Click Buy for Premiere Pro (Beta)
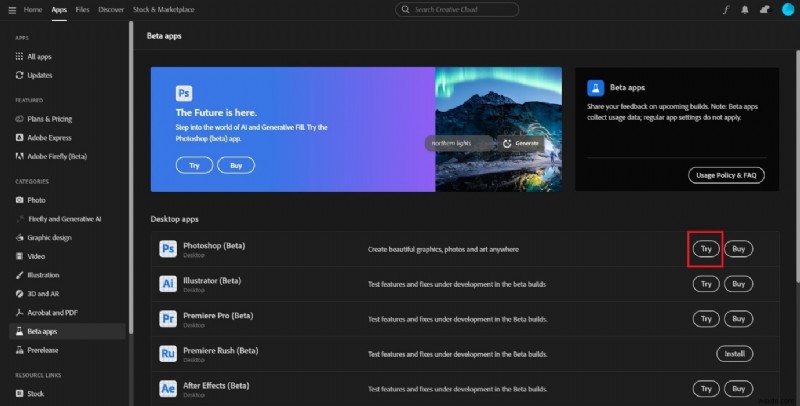The width and height of the screenshot is (800, 406). (738, 319)
